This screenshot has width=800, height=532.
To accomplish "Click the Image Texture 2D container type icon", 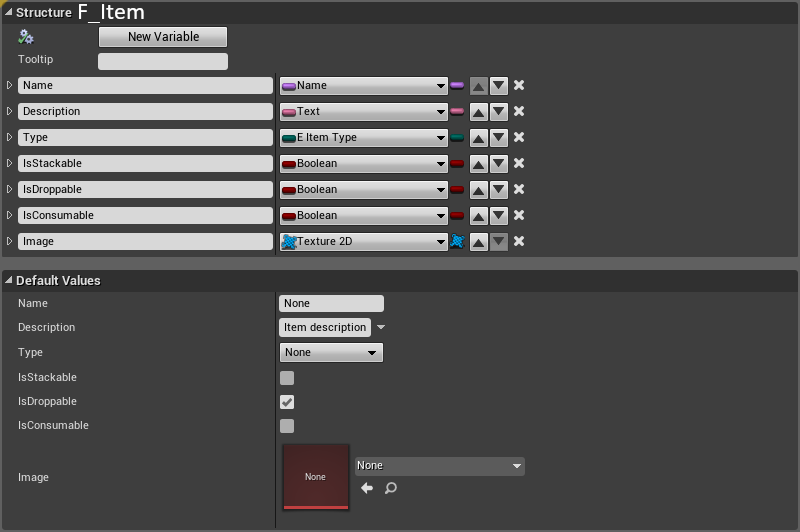I will (458, 242).
